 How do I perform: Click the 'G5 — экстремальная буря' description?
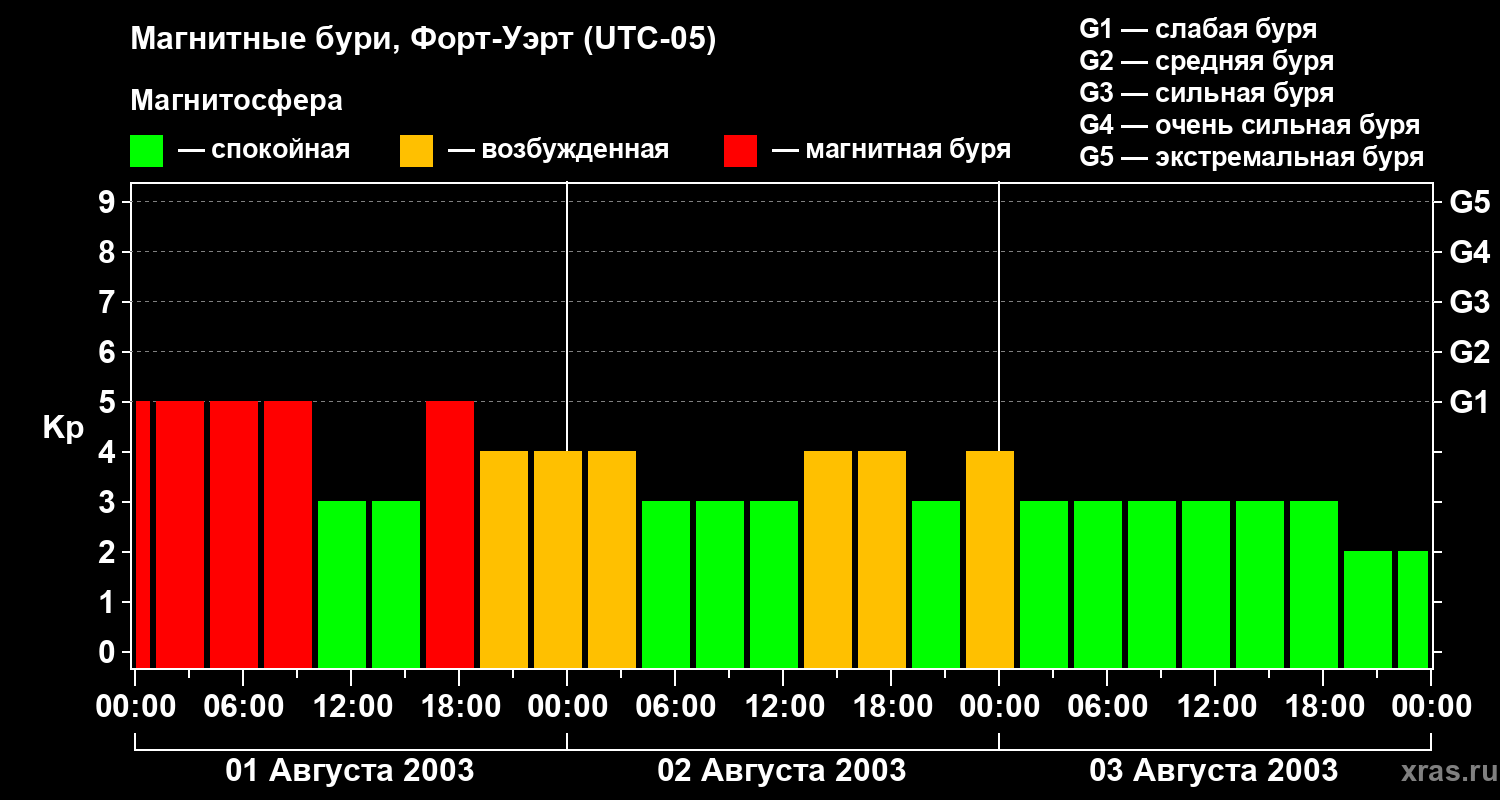tap(1252, 157)
